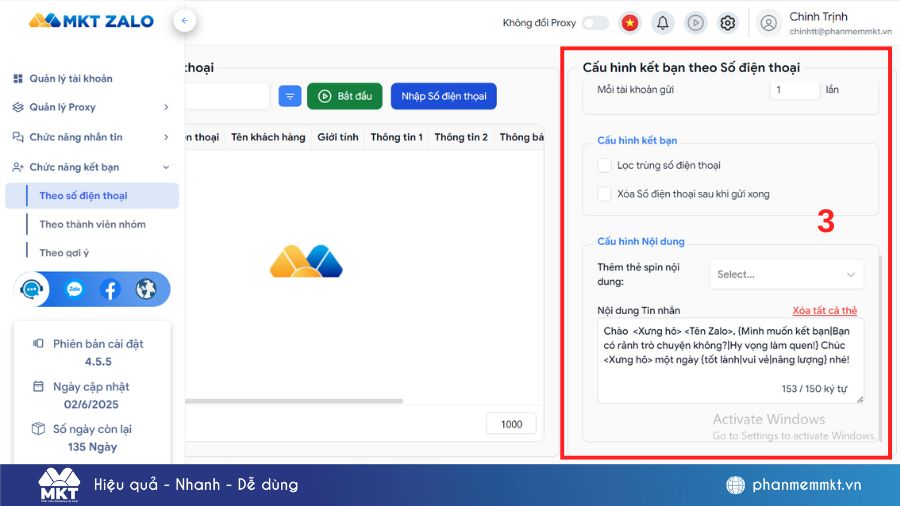Collapse Chức năng kết bạn menu
Viewport: 900px width, 506px height.
[92, 167]
